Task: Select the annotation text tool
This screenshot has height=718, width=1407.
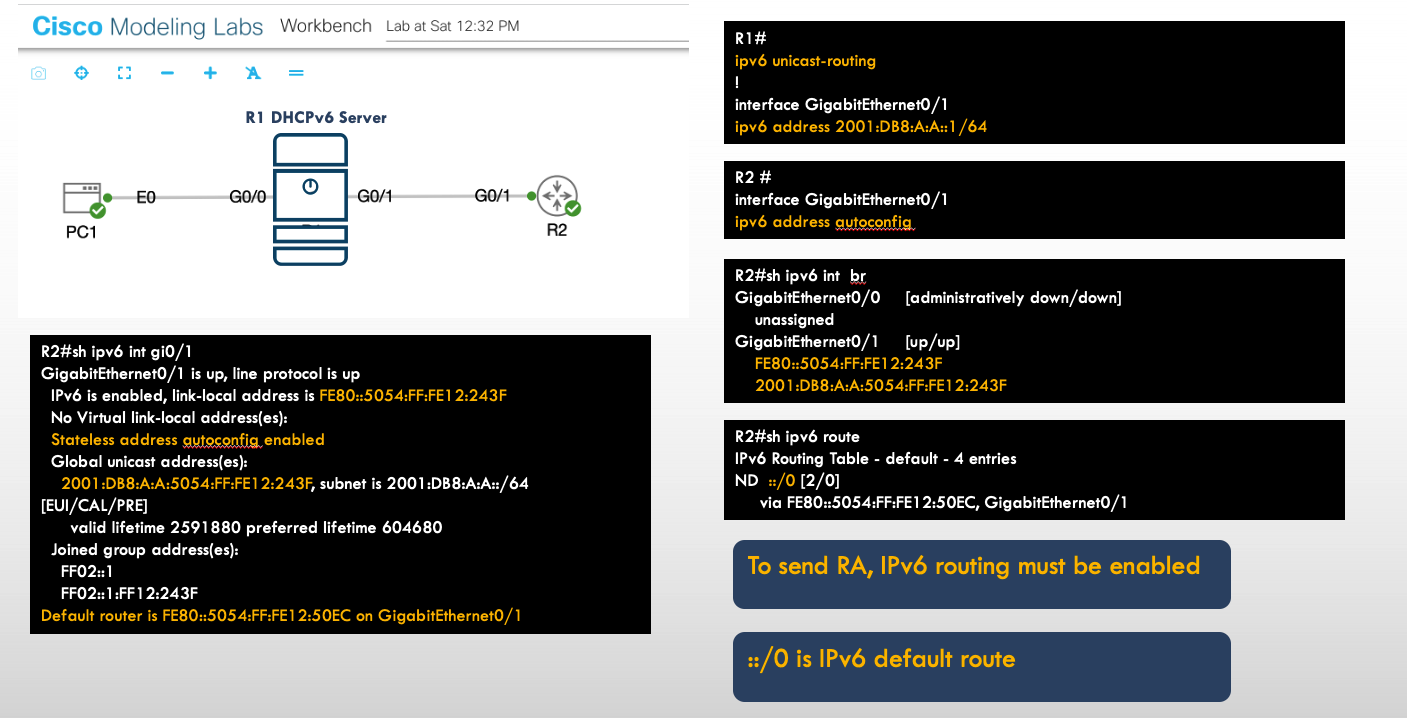Action: click(253, 72)
